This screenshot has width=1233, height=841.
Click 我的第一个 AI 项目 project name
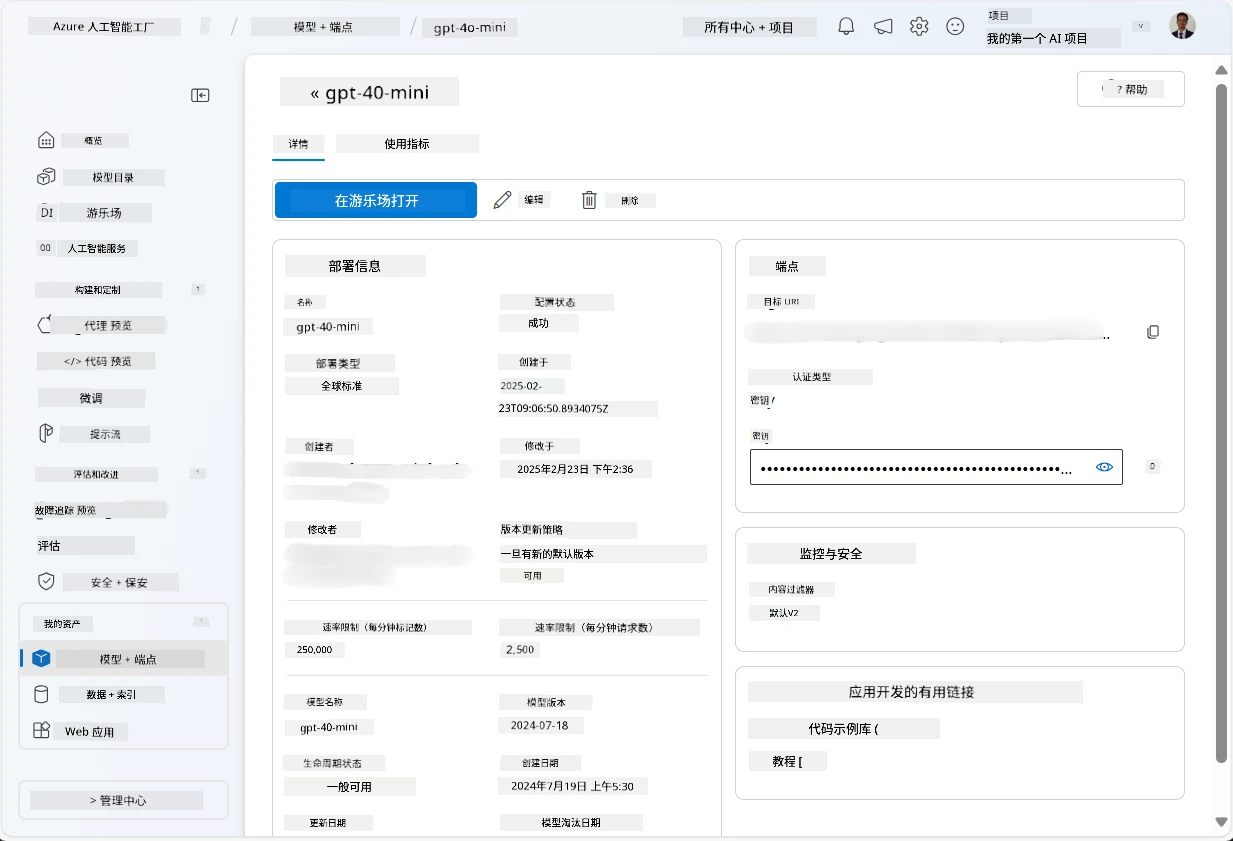tap(1037, 39)
